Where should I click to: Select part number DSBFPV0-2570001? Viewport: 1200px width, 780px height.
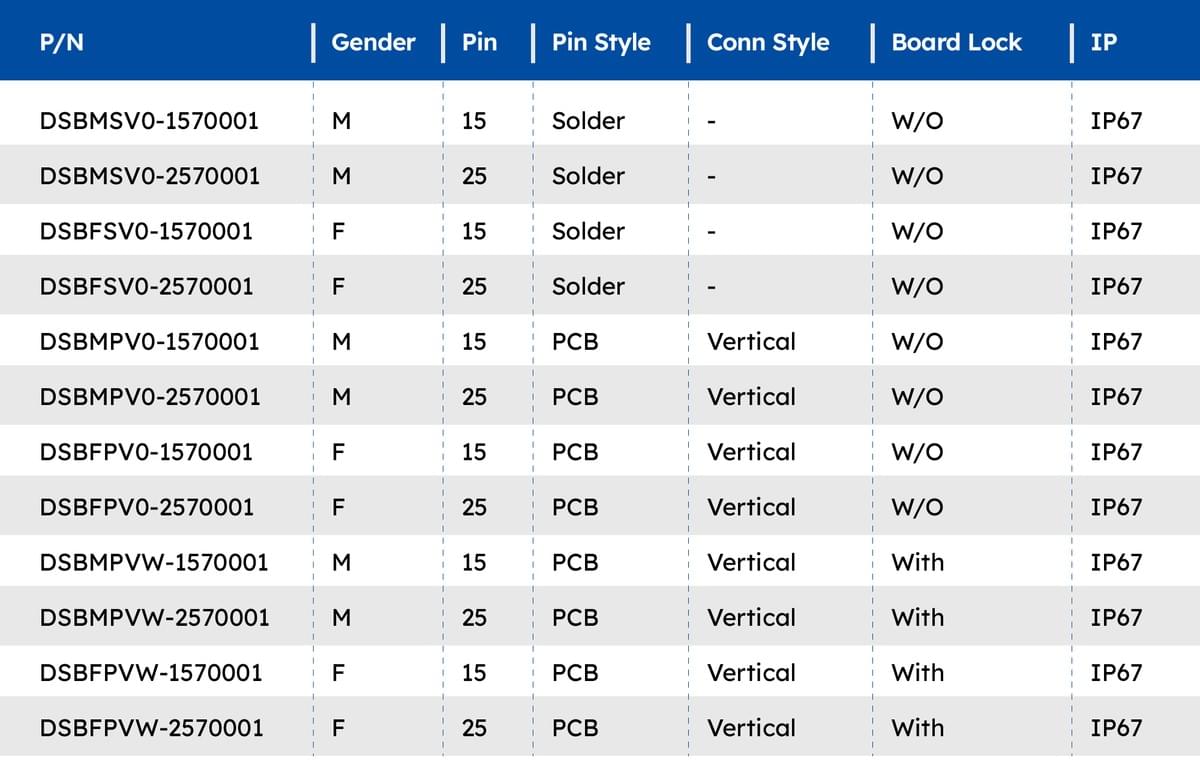(146, 507)
